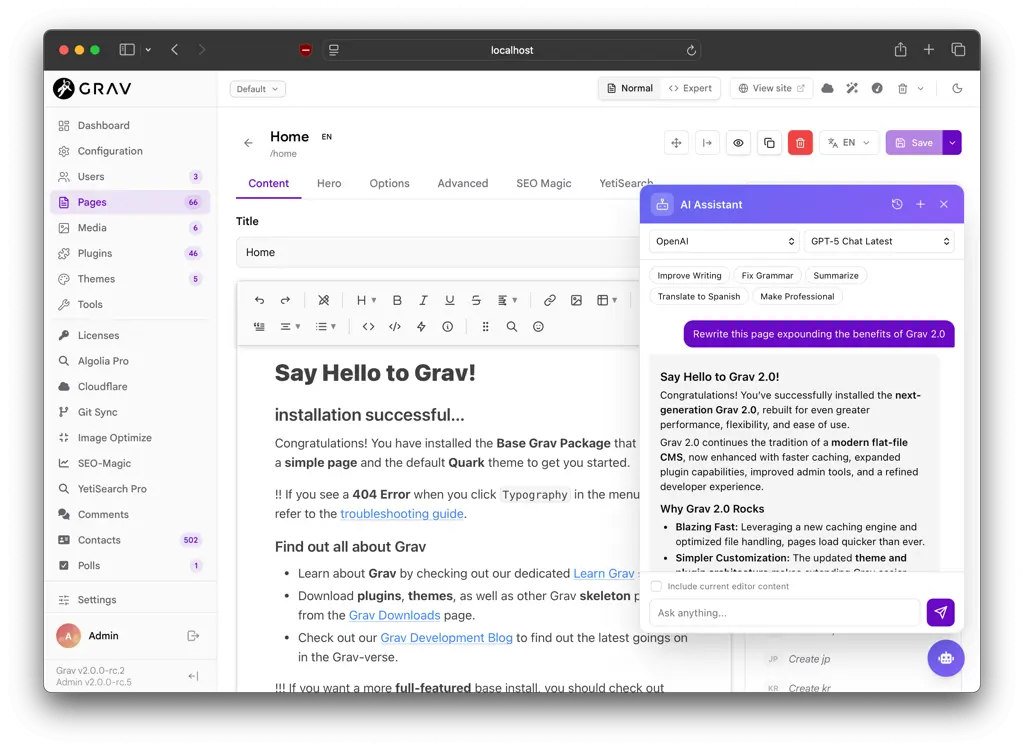Open Dashboard in the sidebar
Viewport: 1024px width, 750px height.
(x=130, y=125)
